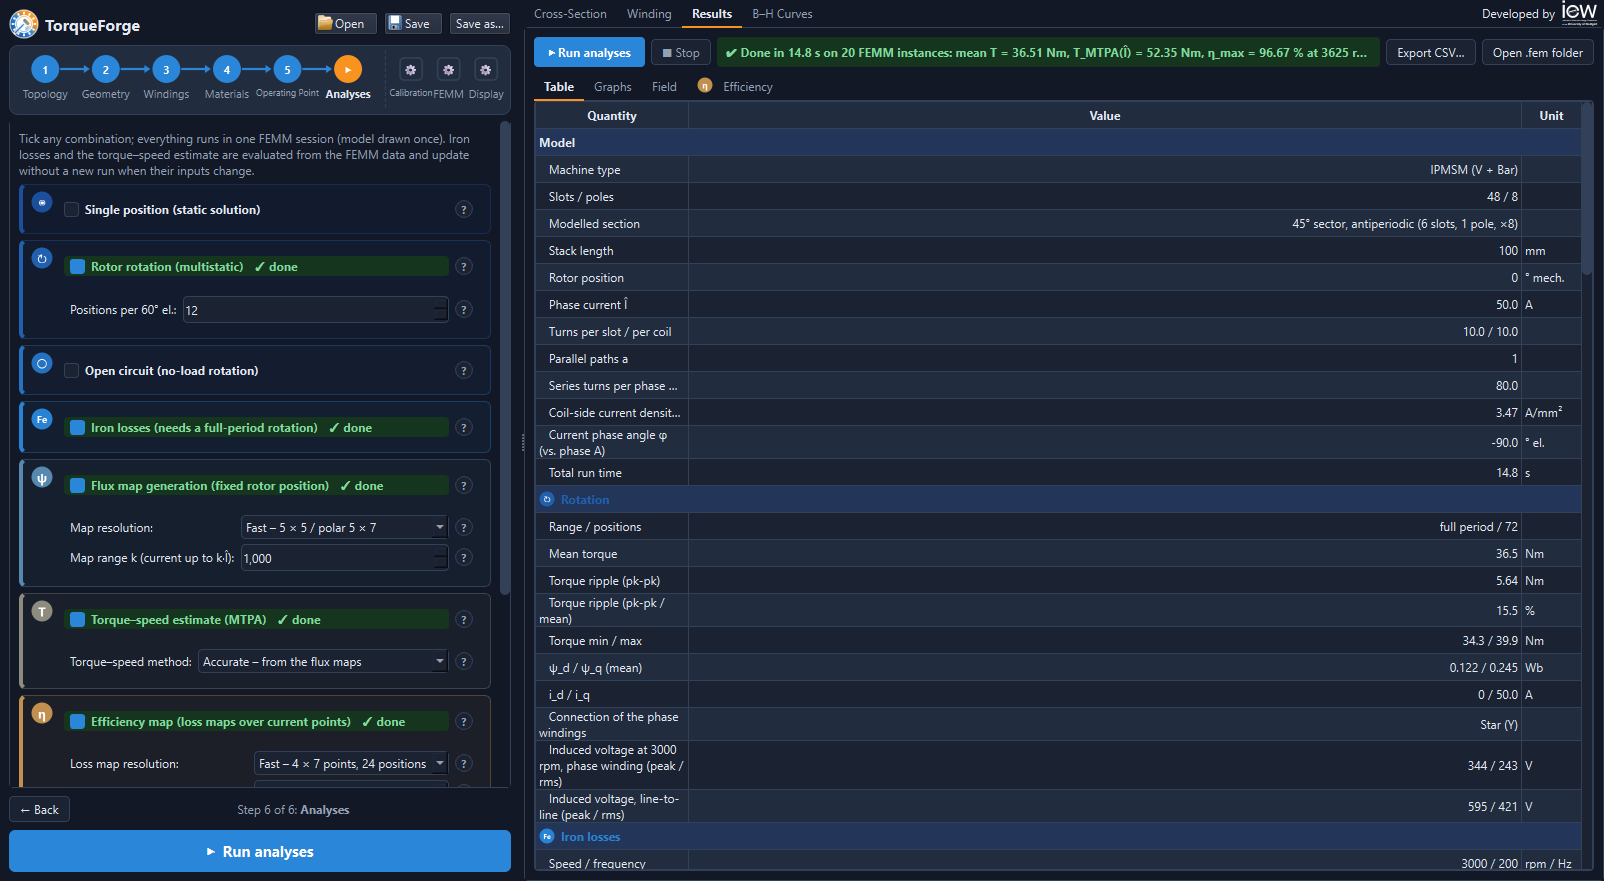Go to step 1 Topology
The height and width of the screenshot is (881, 1604).
tap(45, 70)
